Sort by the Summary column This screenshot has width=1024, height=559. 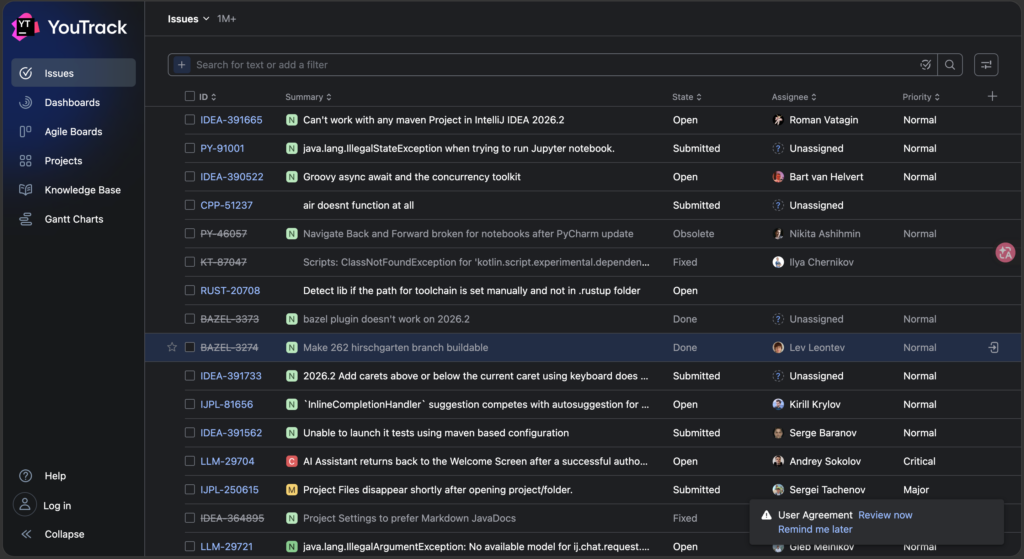pos(308,97)
